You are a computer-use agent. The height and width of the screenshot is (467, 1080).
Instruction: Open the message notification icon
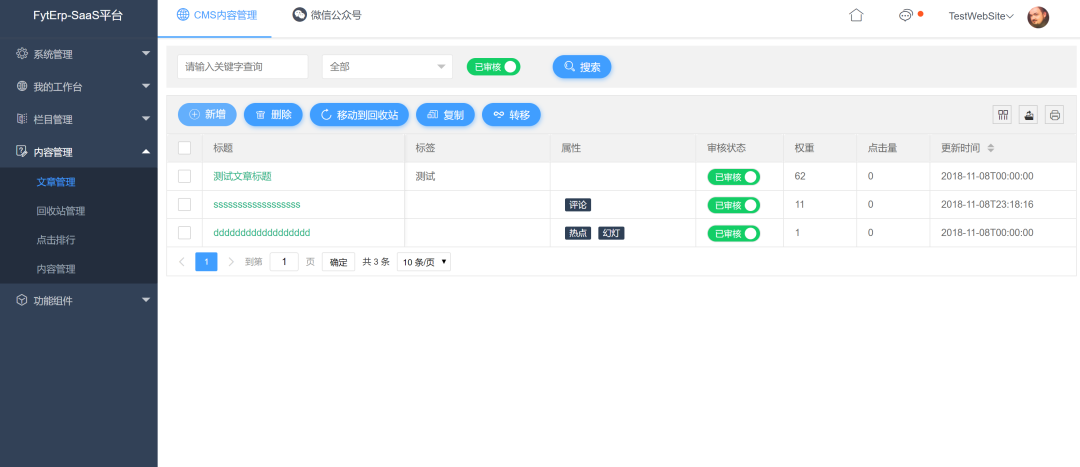(906, 16)
